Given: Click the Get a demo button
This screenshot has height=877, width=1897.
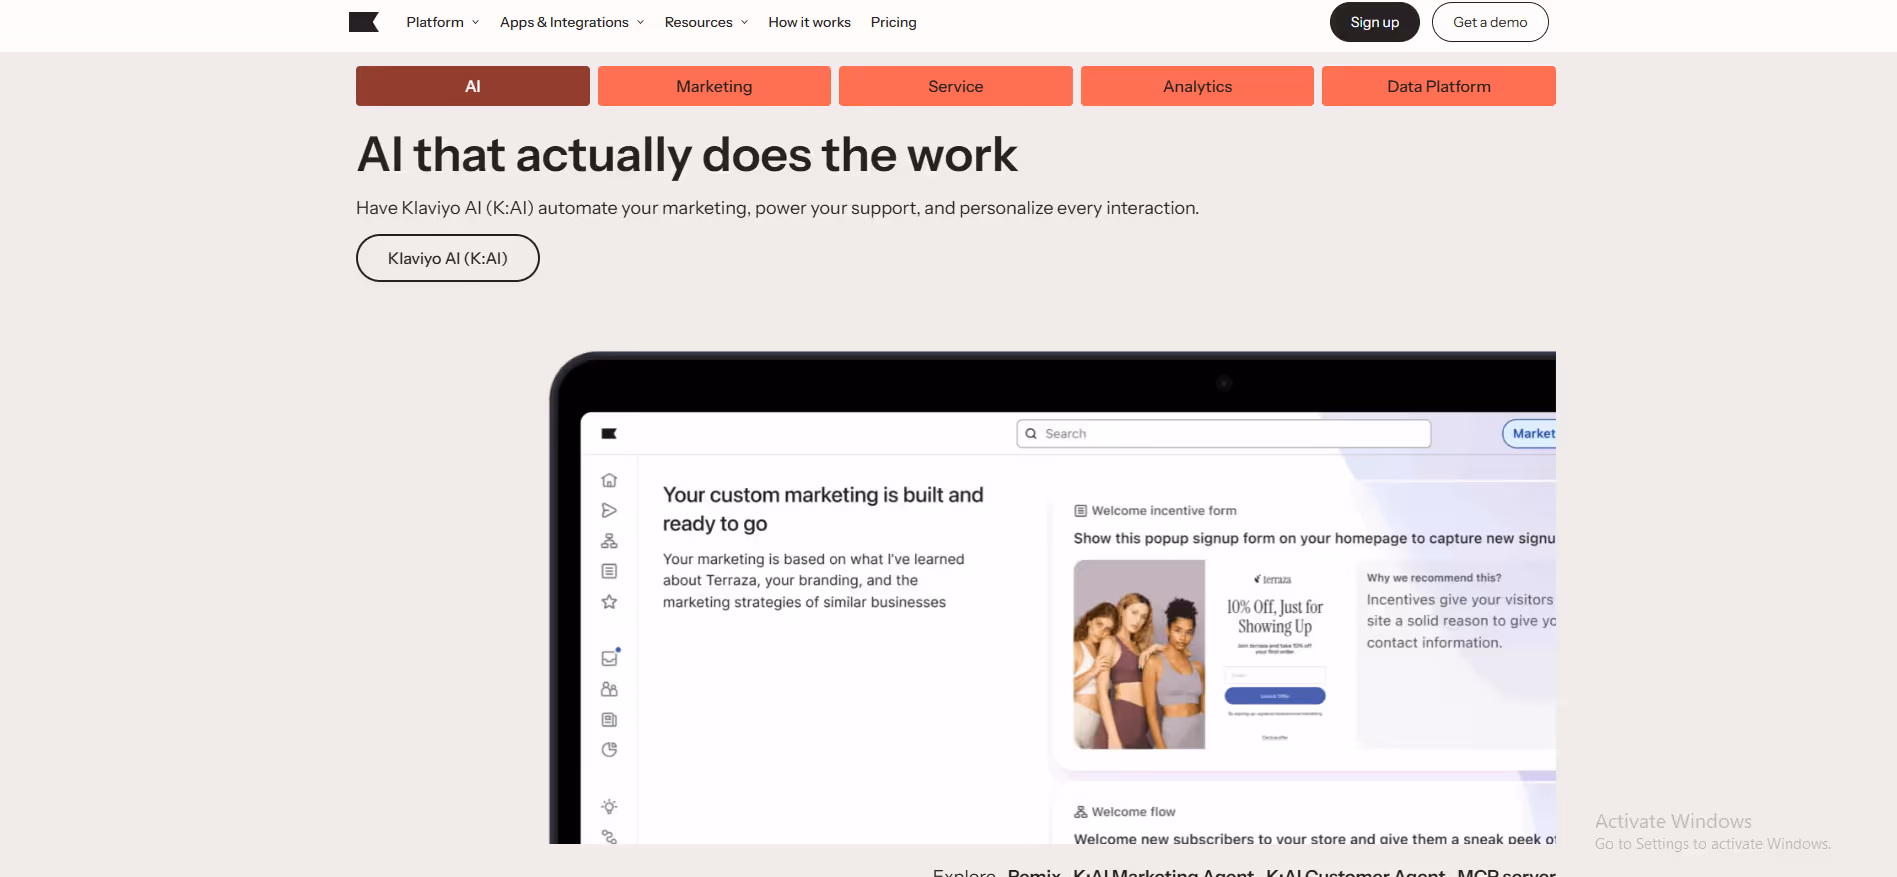Looking at the screenshot, I should coord(1490,22).
